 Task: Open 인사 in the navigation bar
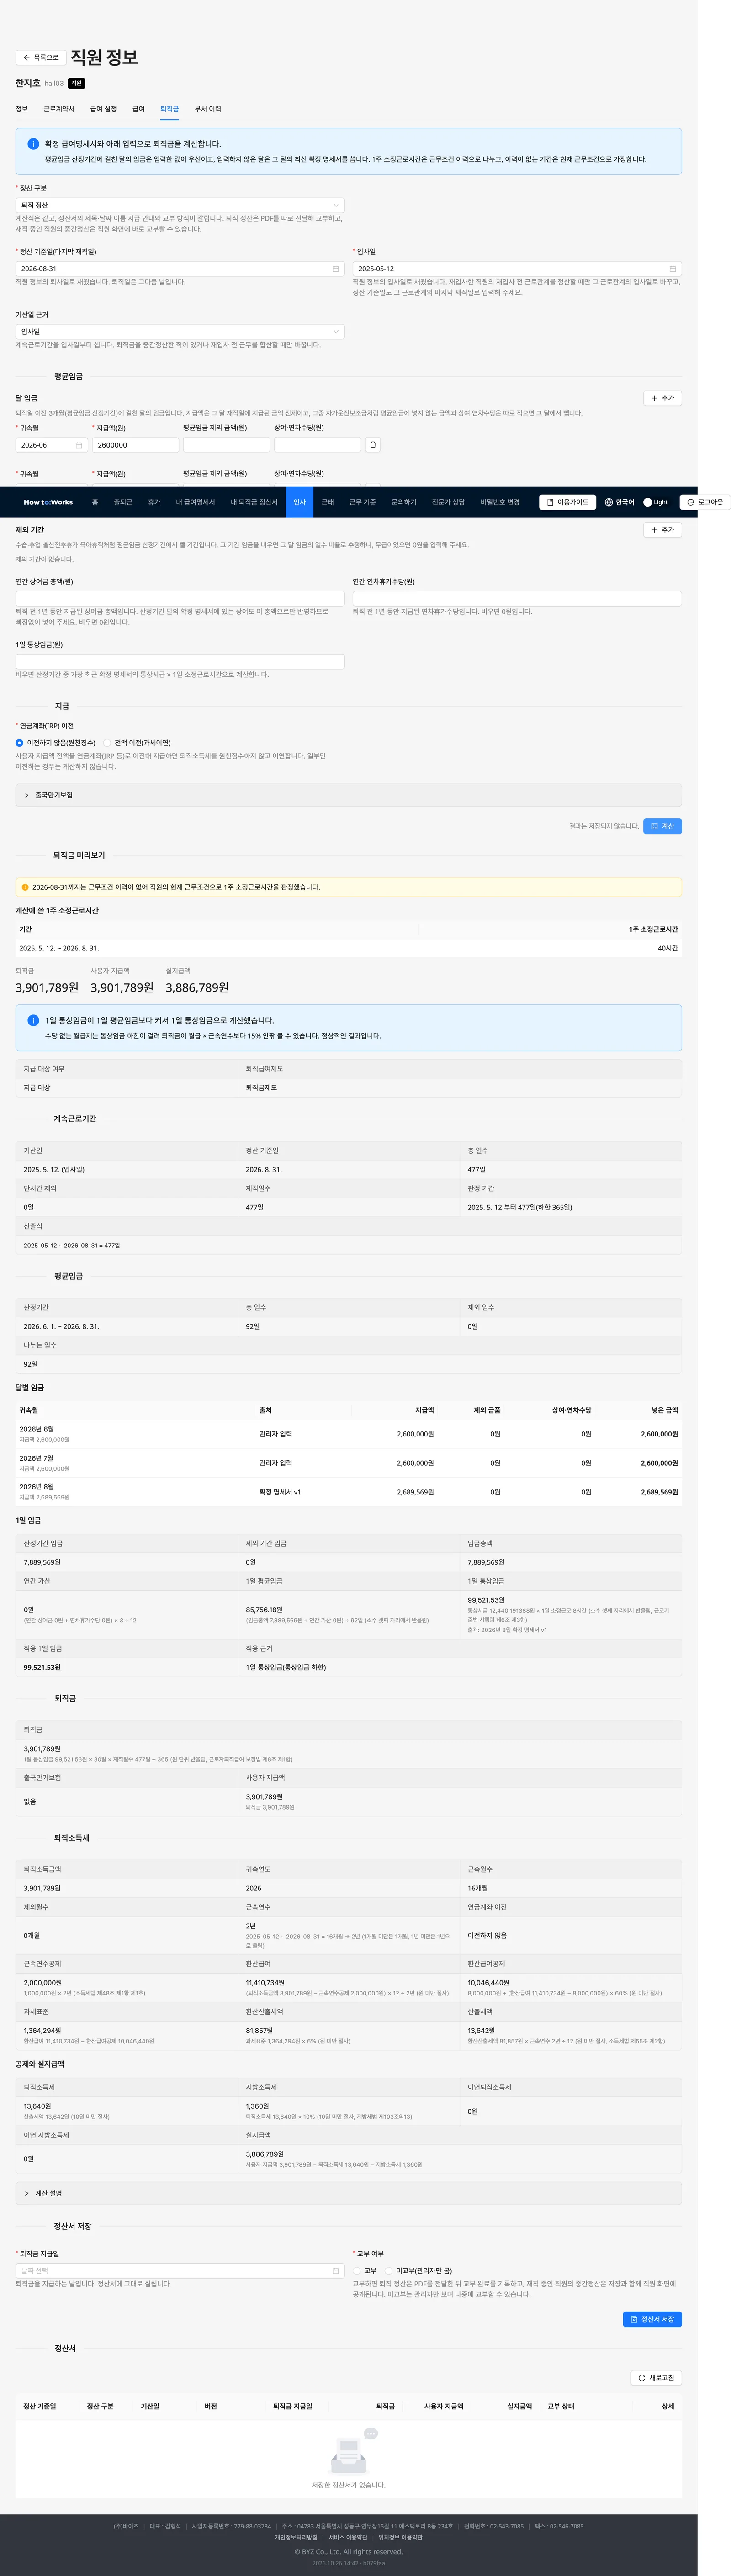click(x=299, y=502)
